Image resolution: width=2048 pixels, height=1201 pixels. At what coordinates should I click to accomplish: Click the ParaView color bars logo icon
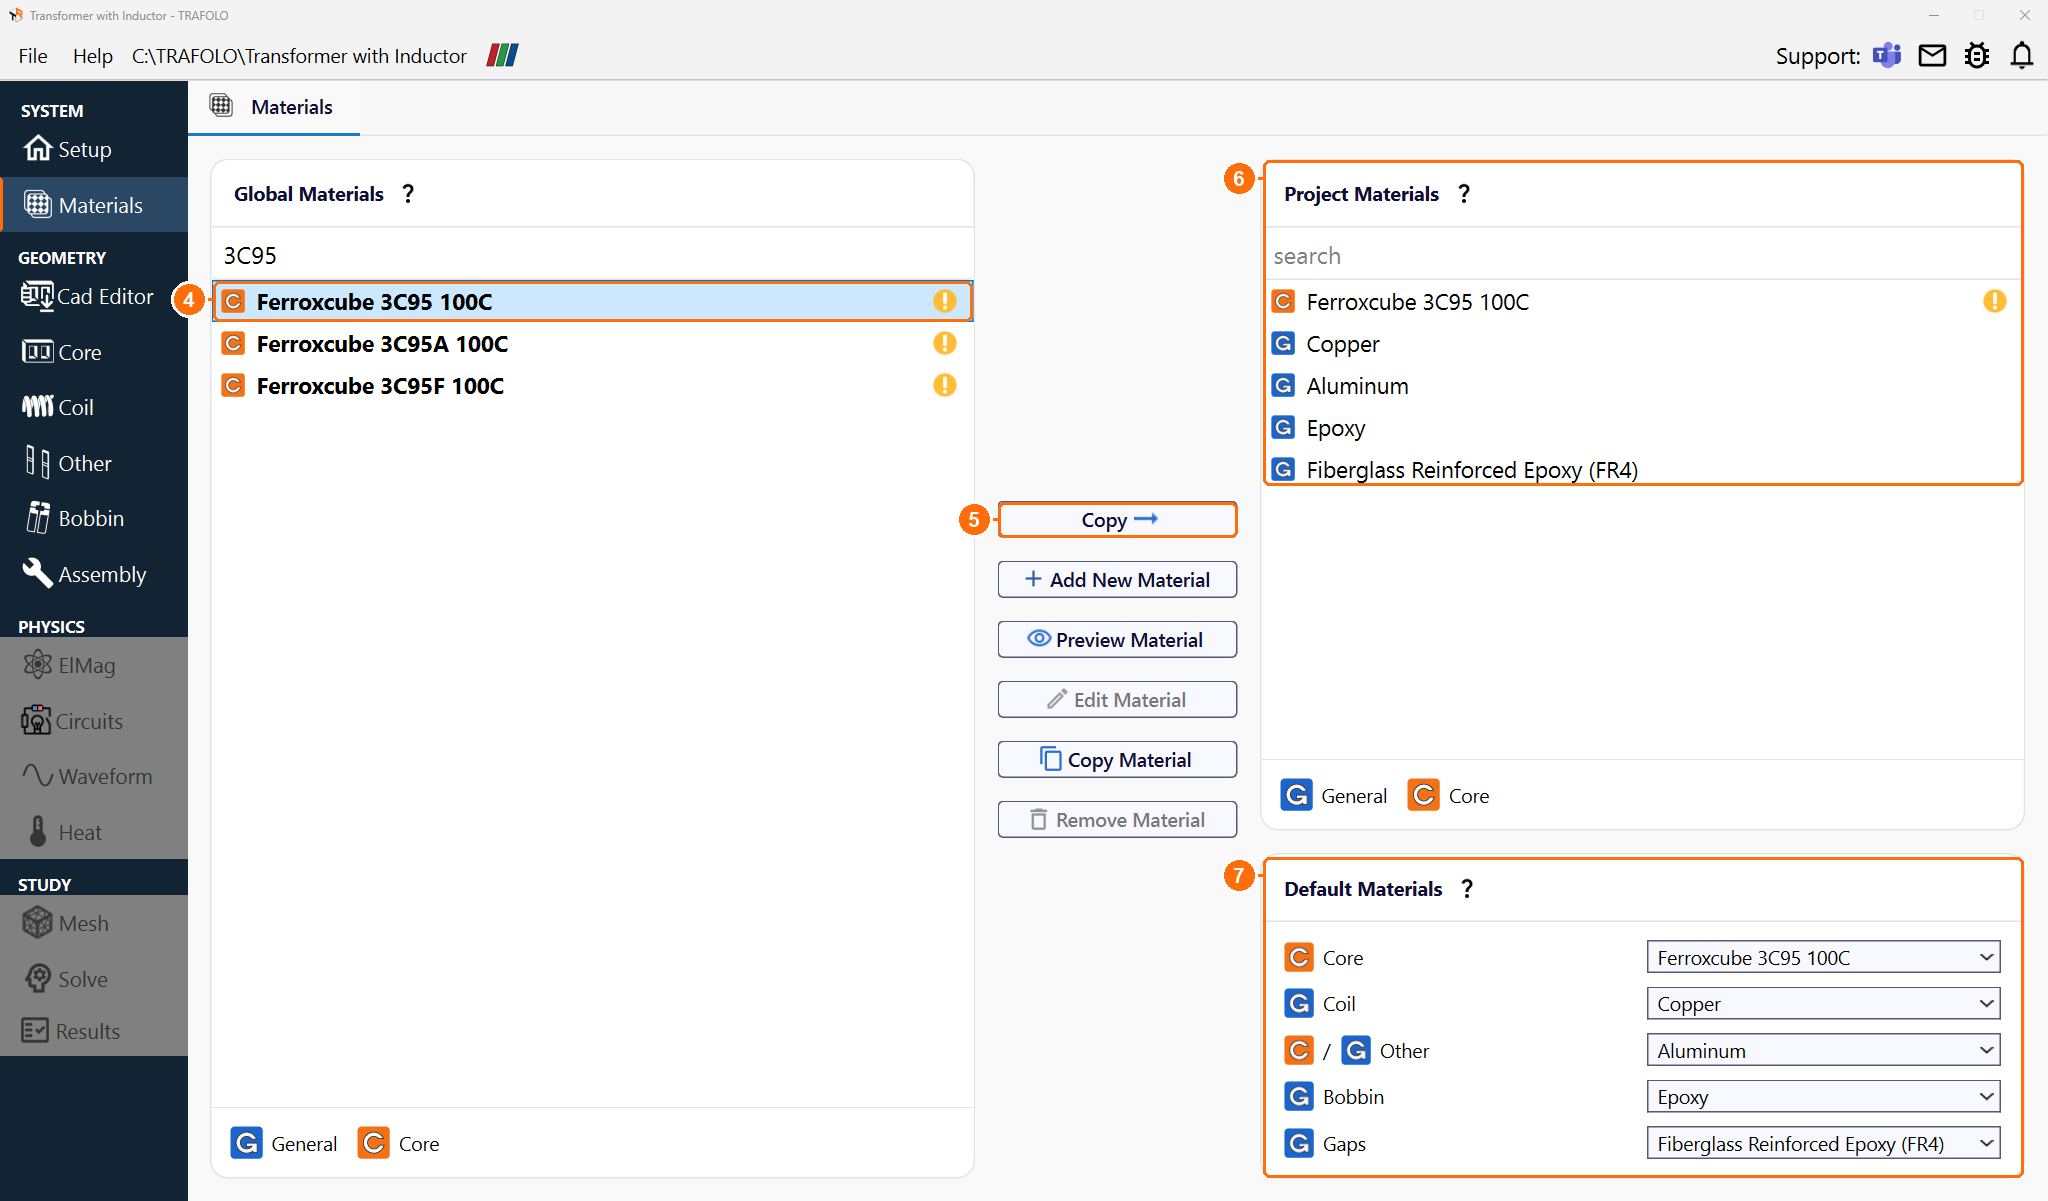pyautogui.click(x=502, y=55)
